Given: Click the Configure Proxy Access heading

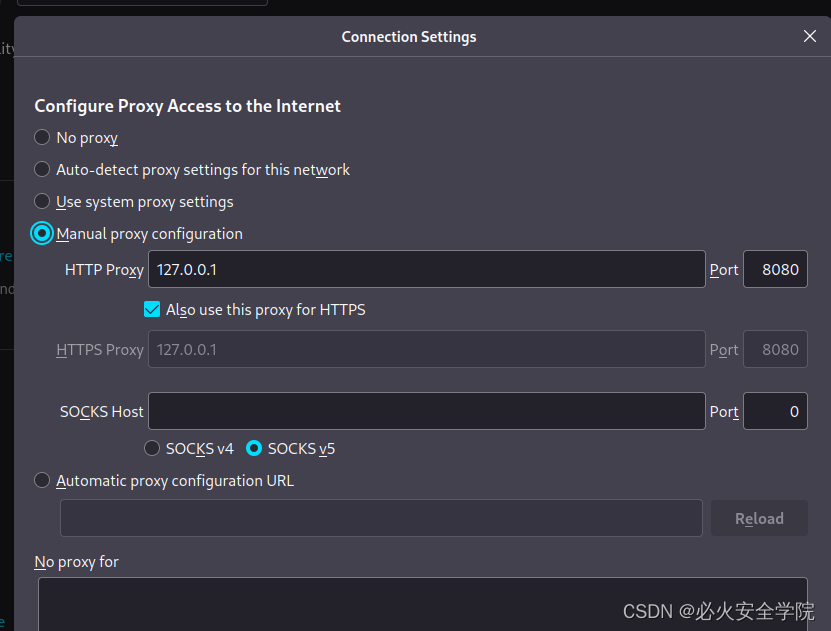Looking at the screenshot, I should [188, 106].
